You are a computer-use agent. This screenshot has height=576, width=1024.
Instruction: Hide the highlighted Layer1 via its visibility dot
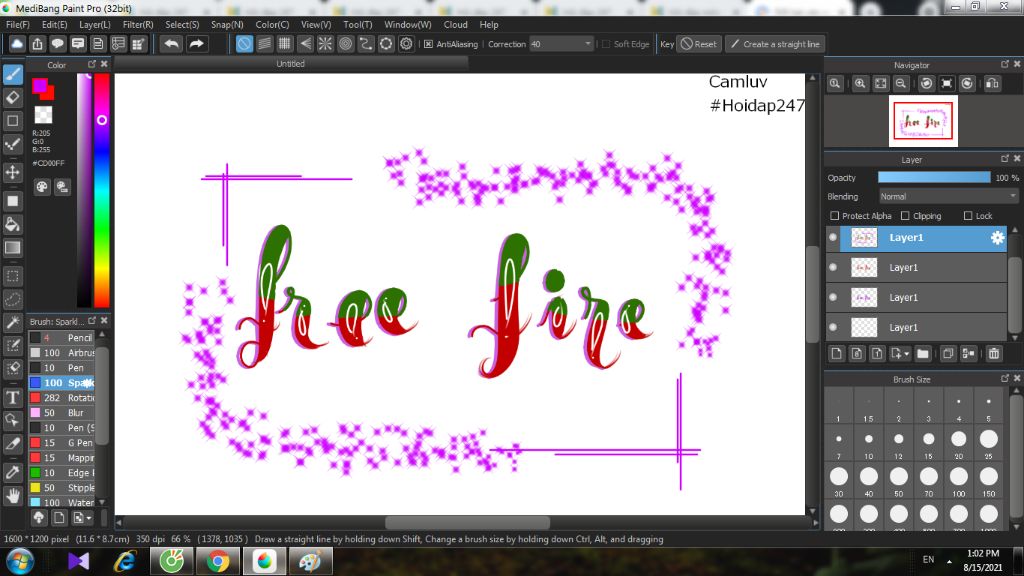pyautogui.click(x=833, y=238)
